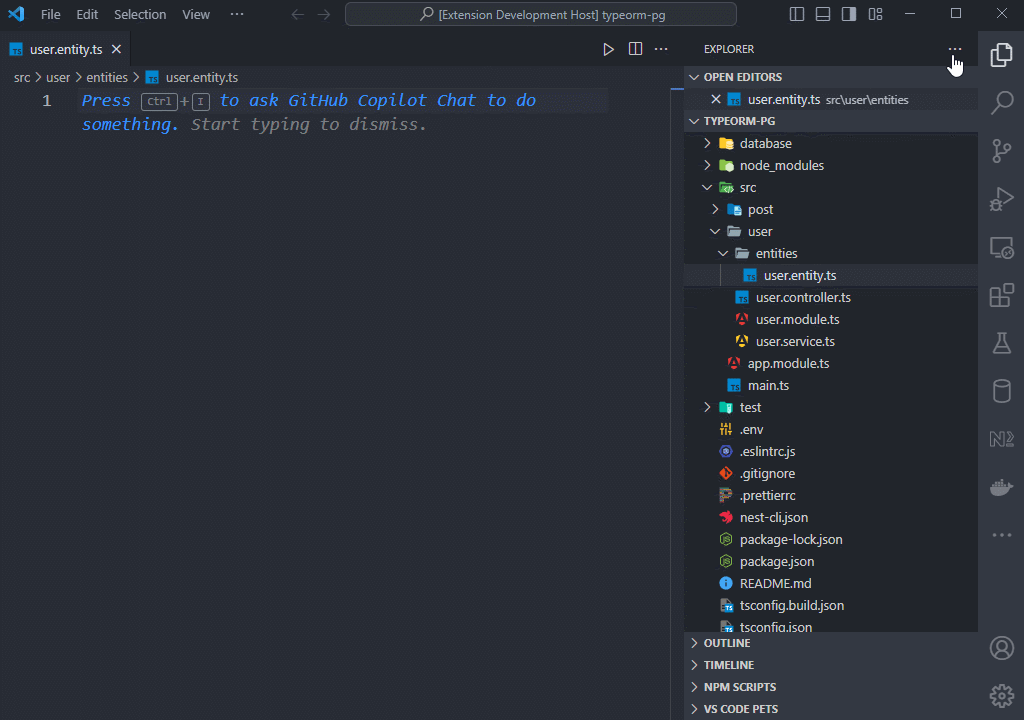This screenshot has height=720, width=1024.
Task: Open the Accounts menu
Action: tap(1001, 648)
